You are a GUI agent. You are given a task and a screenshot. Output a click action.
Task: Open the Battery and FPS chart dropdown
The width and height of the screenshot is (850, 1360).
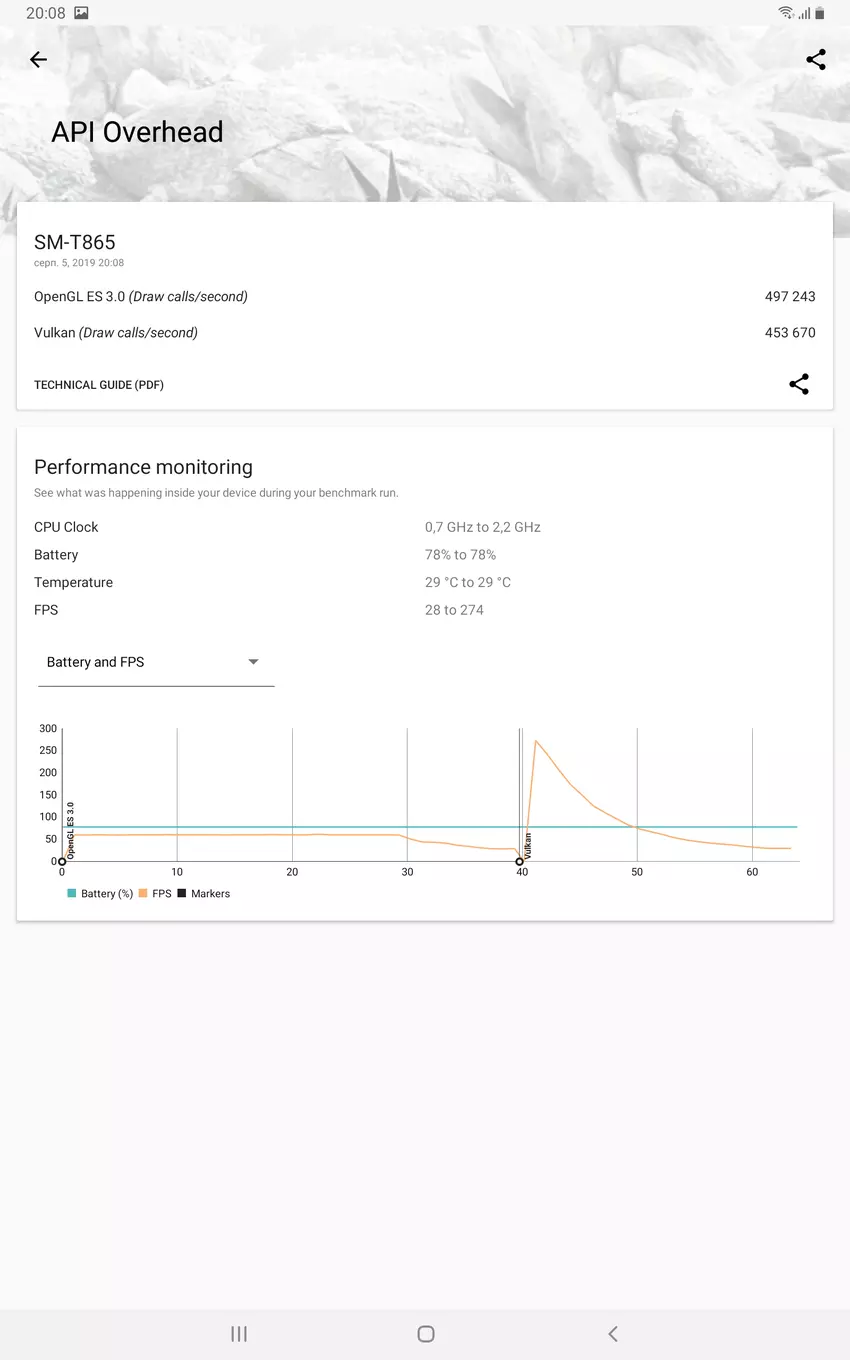click(155, 662)
